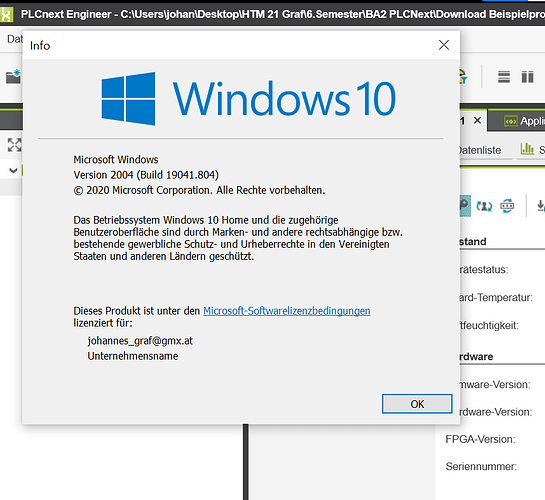This screenshot has width=545, height=500.
Task: Click the controller restart icon in cockpit toolbar
Action: (x=507, y=206)
